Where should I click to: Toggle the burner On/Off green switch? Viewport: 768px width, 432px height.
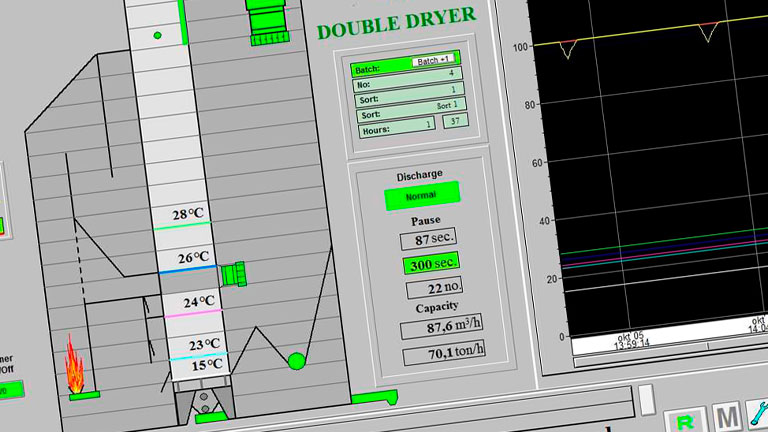[9, 389]
